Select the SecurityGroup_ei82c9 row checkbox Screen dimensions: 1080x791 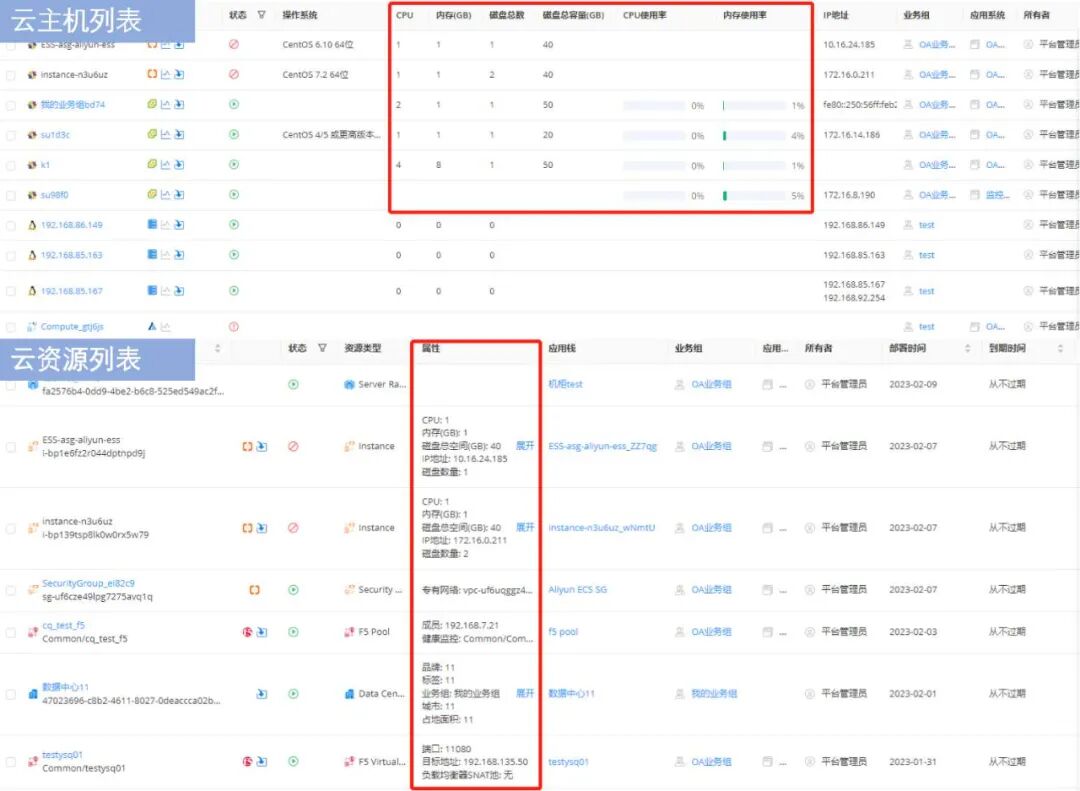pyautogui.click(x=10, y=590)
